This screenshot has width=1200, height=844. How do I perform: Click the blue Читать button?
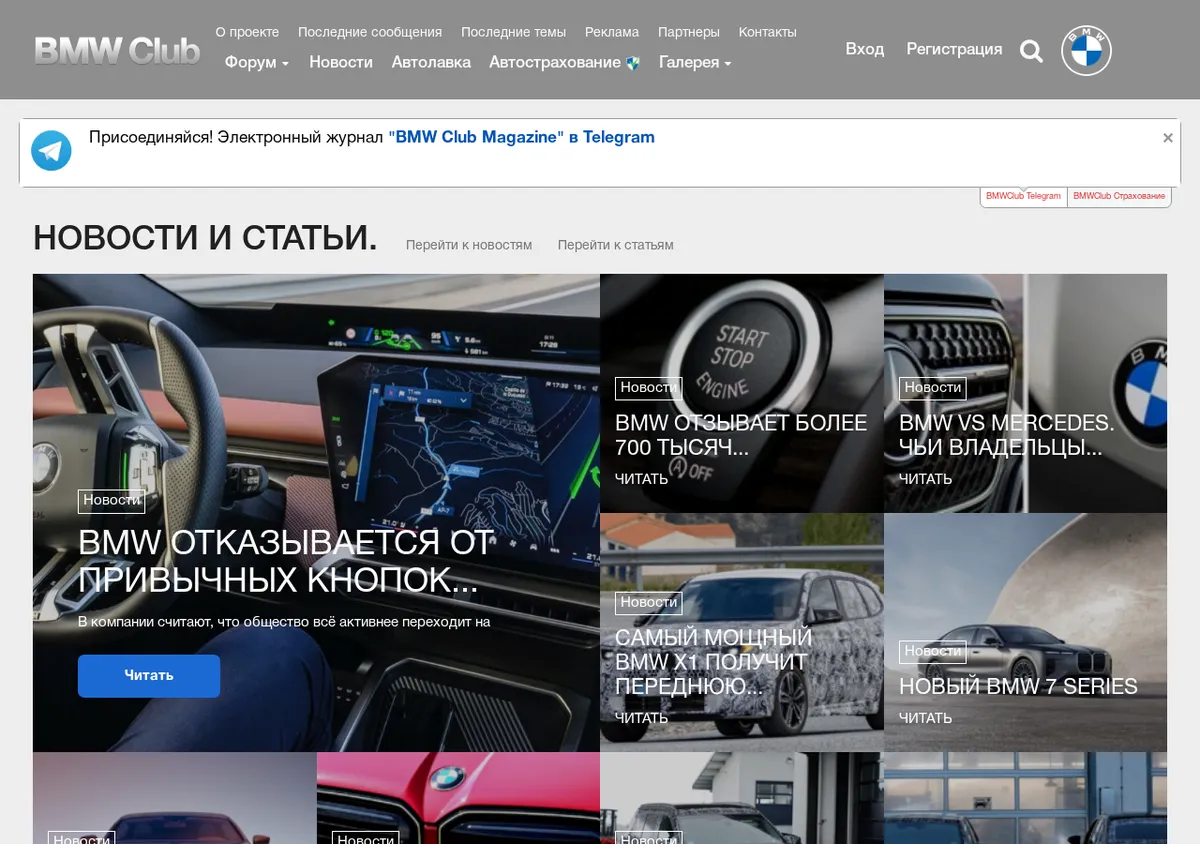pos(149,676)
